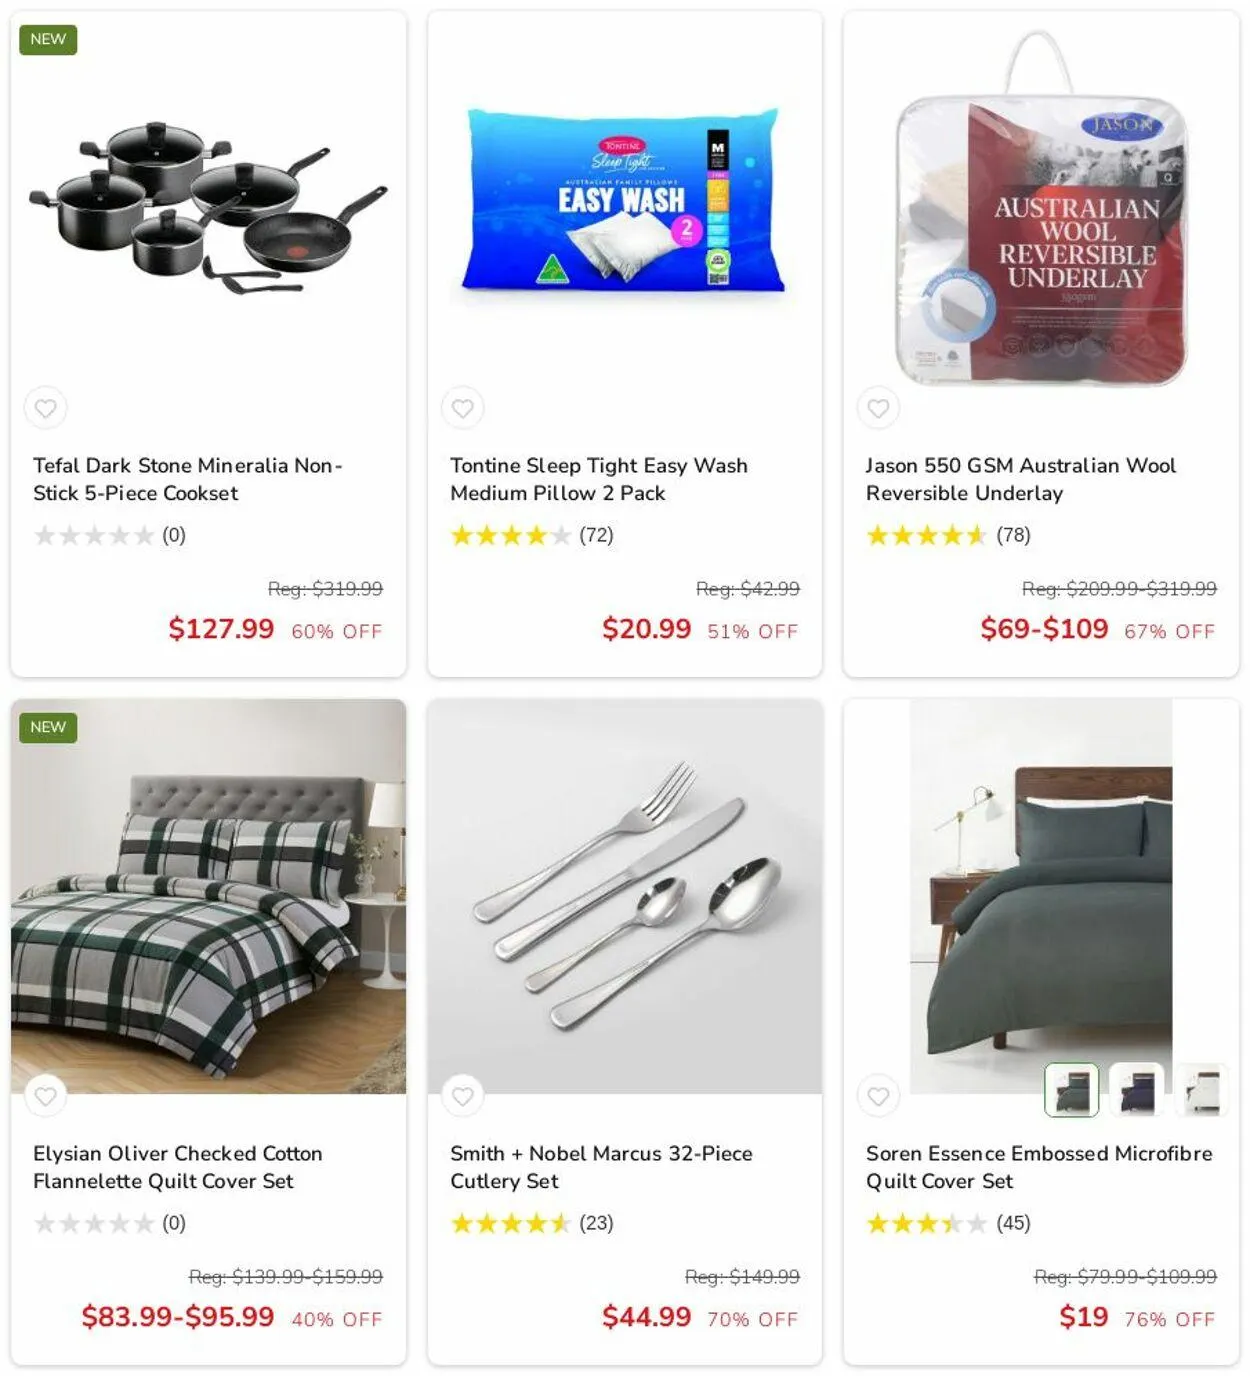1250x1376 pixels.
Task: Open Tefal Dark Stone Mineralia cookset title link
Action: [x=188, y=479]
